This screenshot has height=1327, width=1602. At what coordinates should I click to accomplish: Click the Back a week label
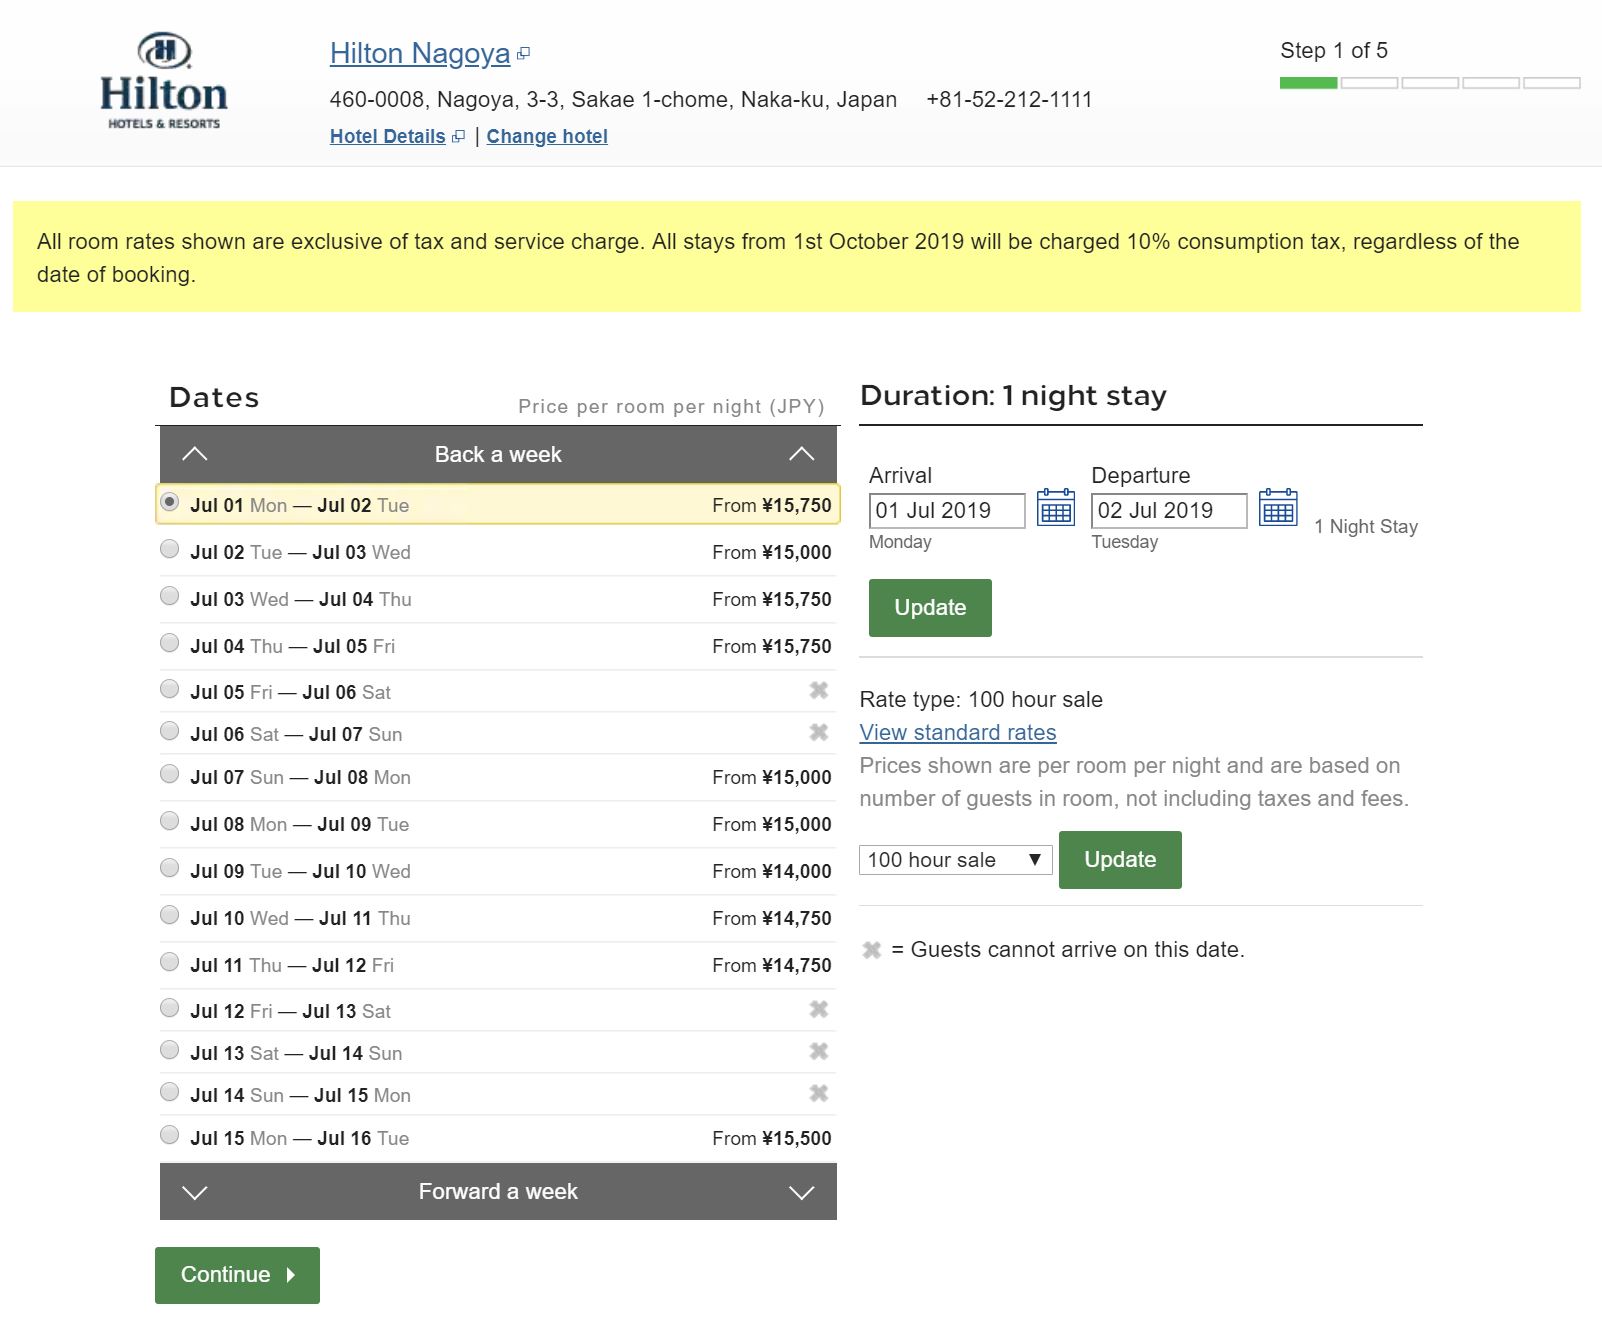[x=498, y=454]
